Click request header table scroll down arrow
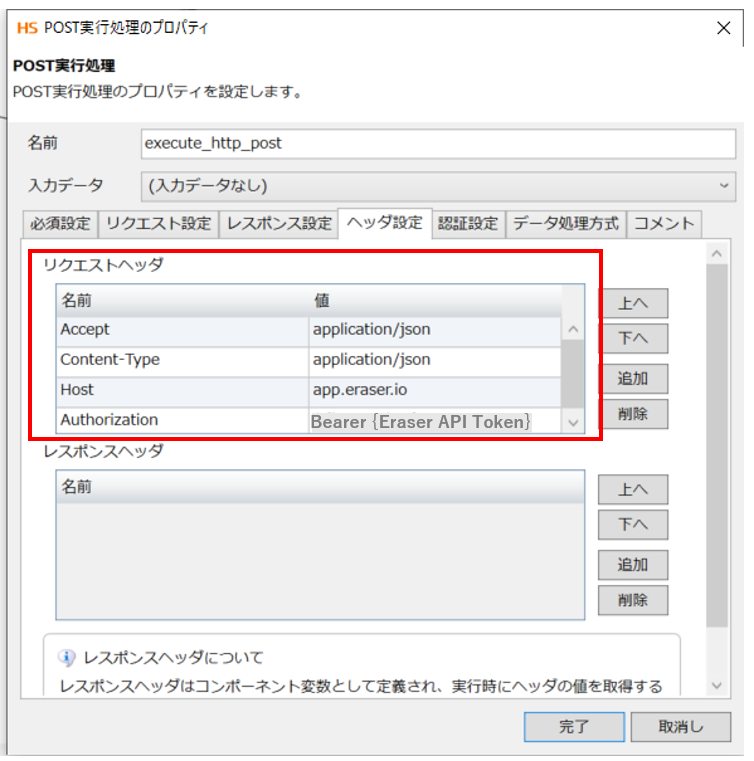The image size is (754, 761). coord(573,423)
